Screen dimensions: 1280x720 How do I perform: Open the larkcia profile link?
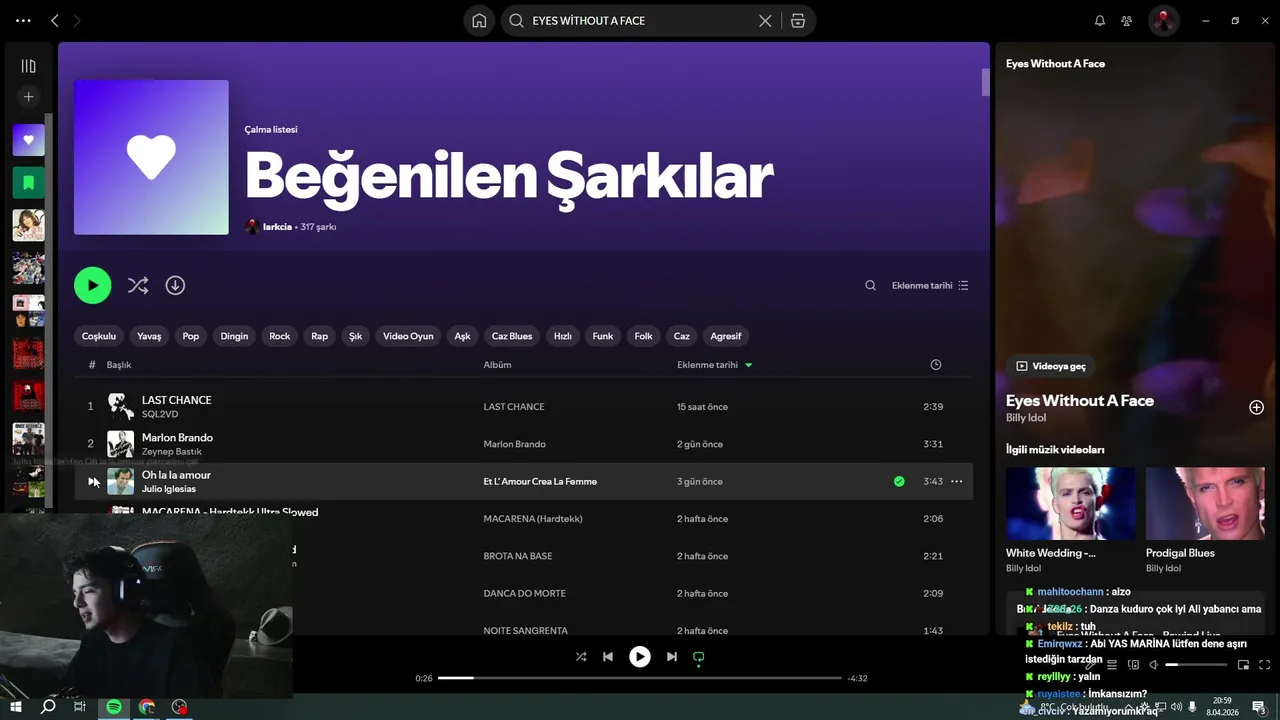tap(277, 227)
